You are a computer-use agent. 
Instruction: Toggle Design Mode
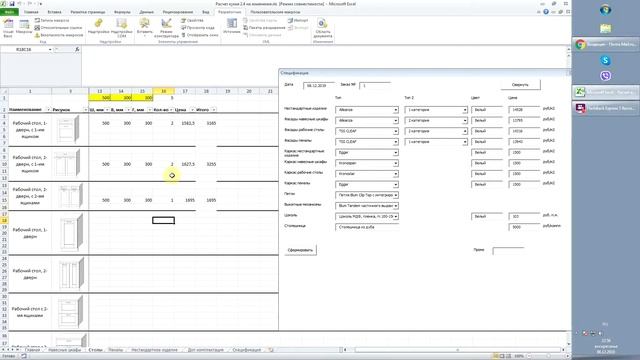click(x=167, y=28)
